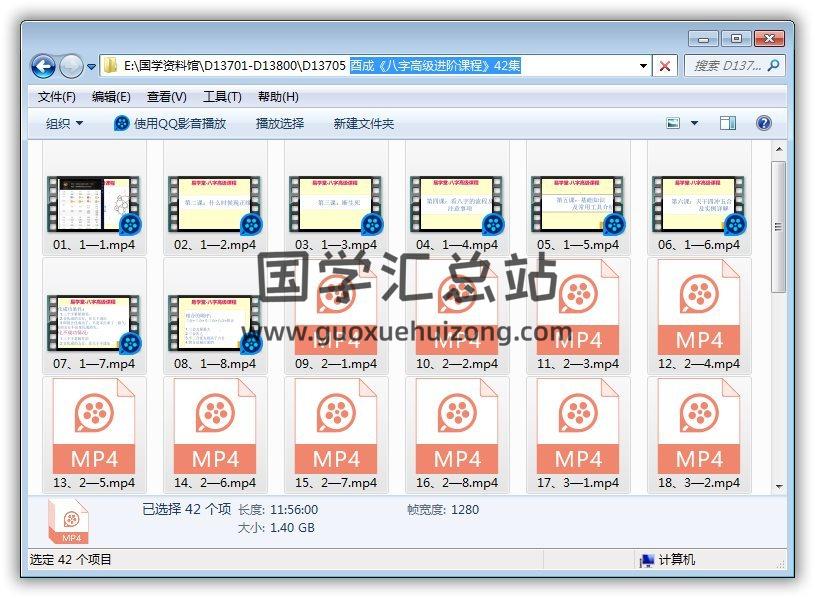Toggle the preview pane icon
The height and width of the screenshot is (598, 815).
click(x=728, y=123)
